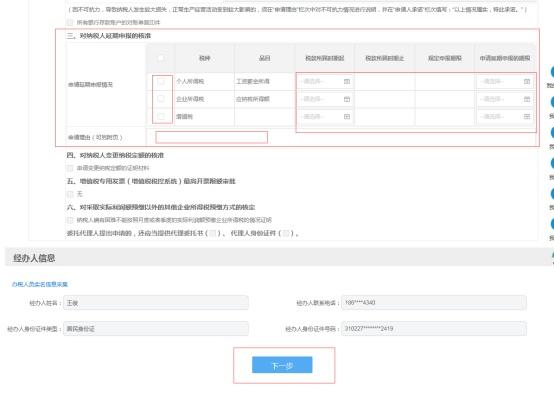
Task: Click the 申请理由 text input box
Action: coord(212,137)
